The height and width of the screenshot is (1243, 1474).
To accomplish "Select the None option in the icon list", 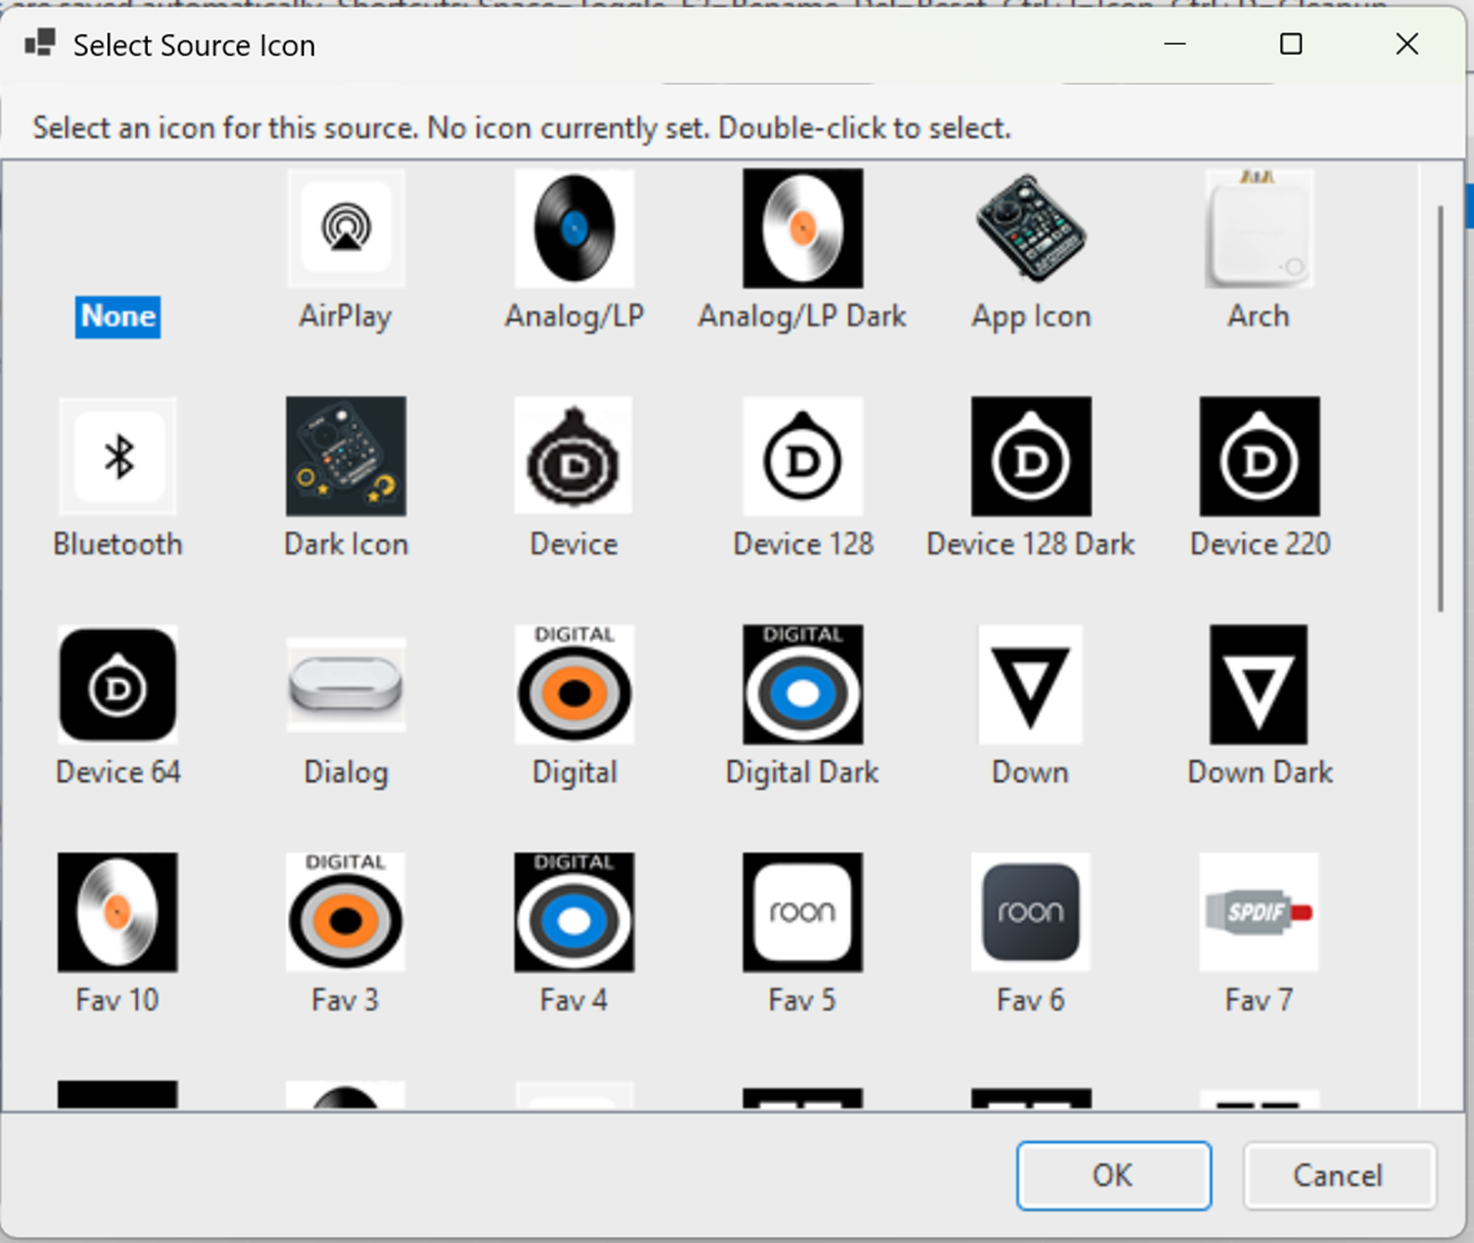I will 118,316.
